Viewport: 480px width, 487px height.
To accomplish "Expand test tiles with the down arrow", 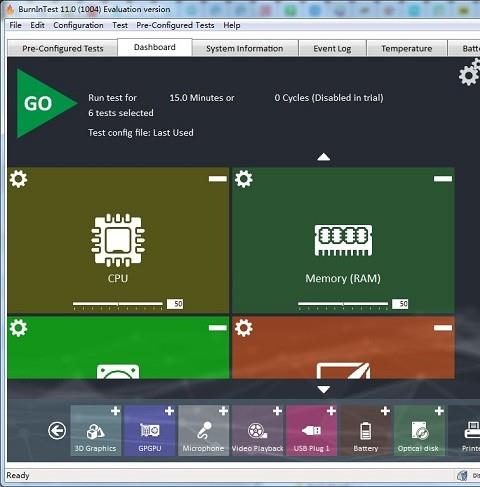I will [324, 389].
